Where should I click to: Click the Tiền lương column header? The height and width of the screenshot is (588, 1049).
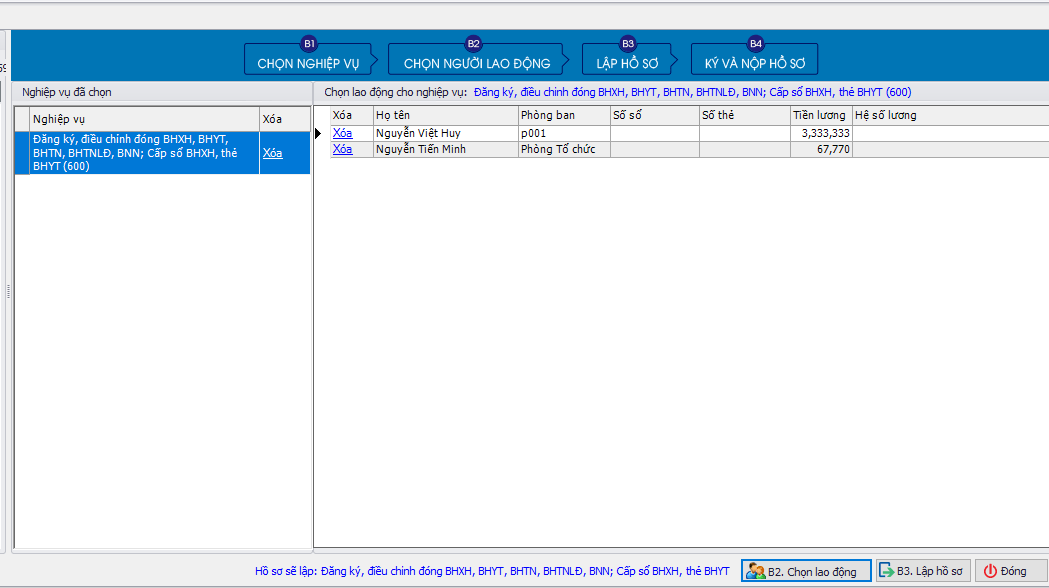(x=821, y=115)
